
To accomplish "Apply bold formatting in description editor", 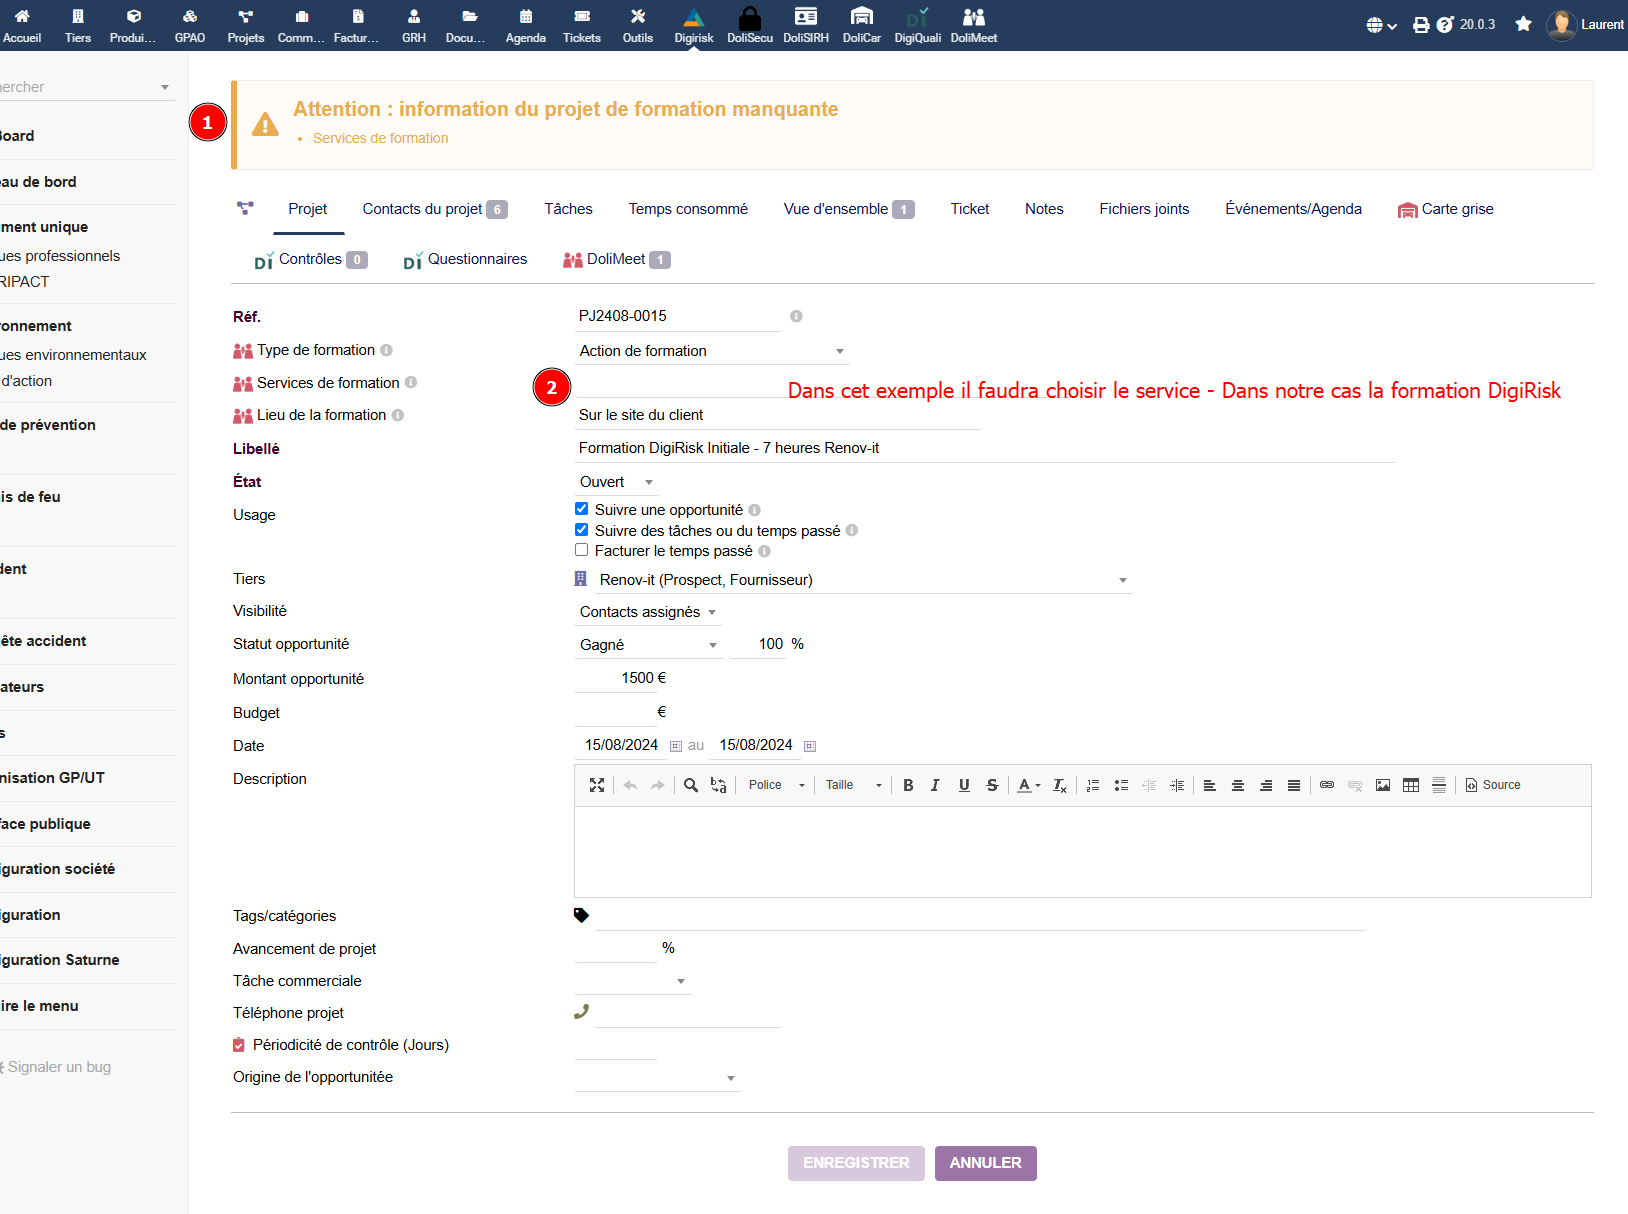I will click(x=908, y=785).
